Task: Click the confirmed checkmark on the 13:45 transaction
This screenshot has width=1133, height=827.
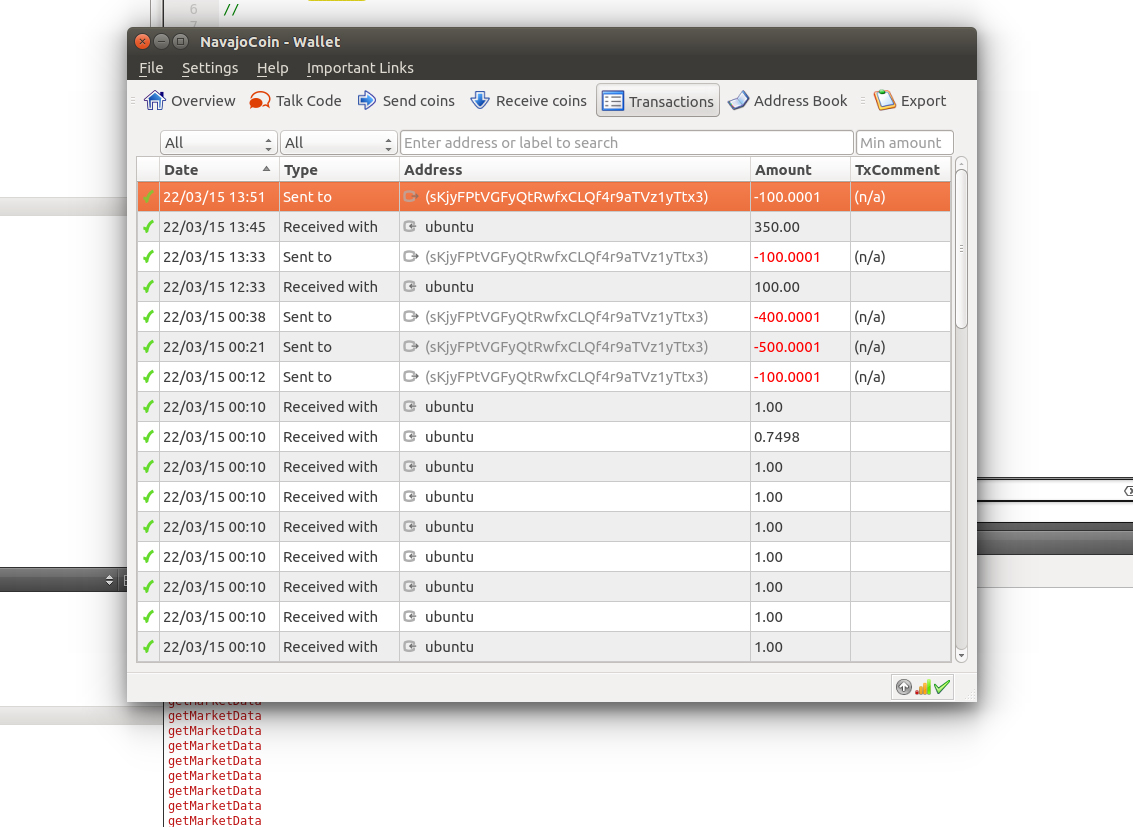Action: (x=148, y=227)
